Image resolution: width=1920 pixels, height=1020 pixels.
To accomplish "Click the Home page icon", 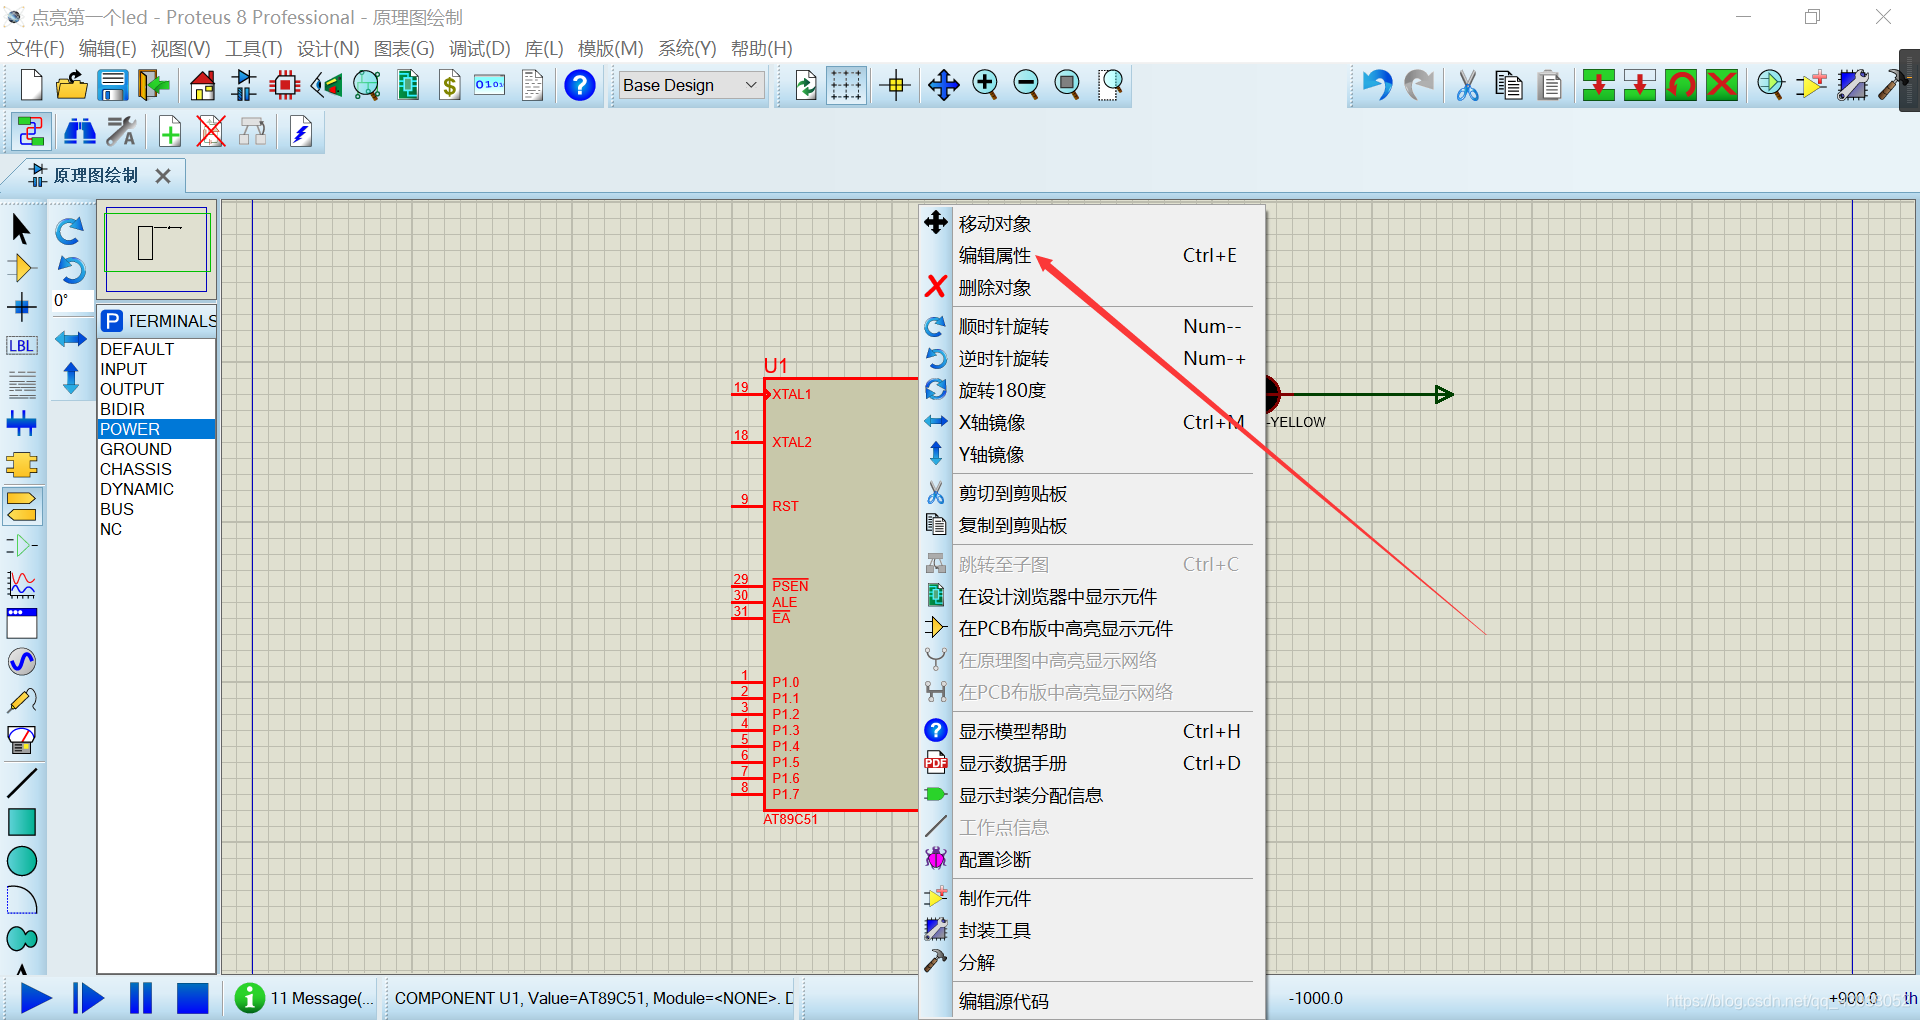I will coord(203,85).
